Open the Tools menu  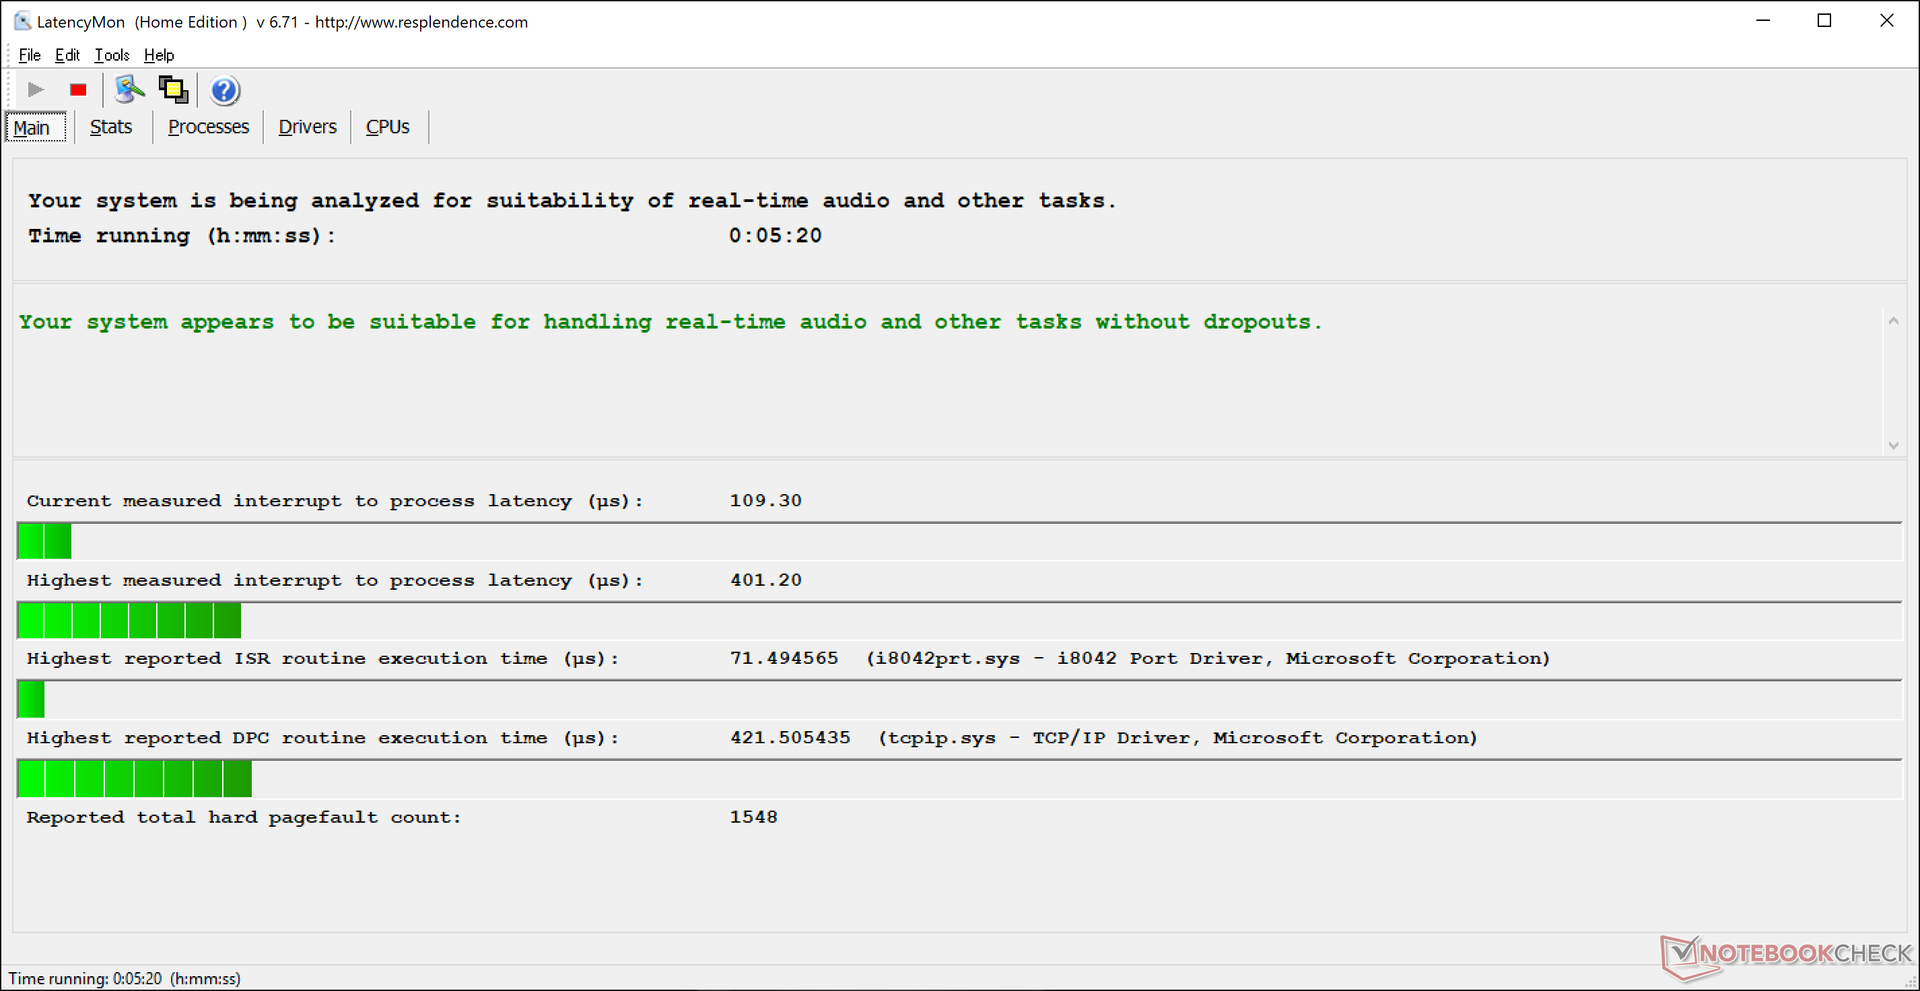[112, 55]
